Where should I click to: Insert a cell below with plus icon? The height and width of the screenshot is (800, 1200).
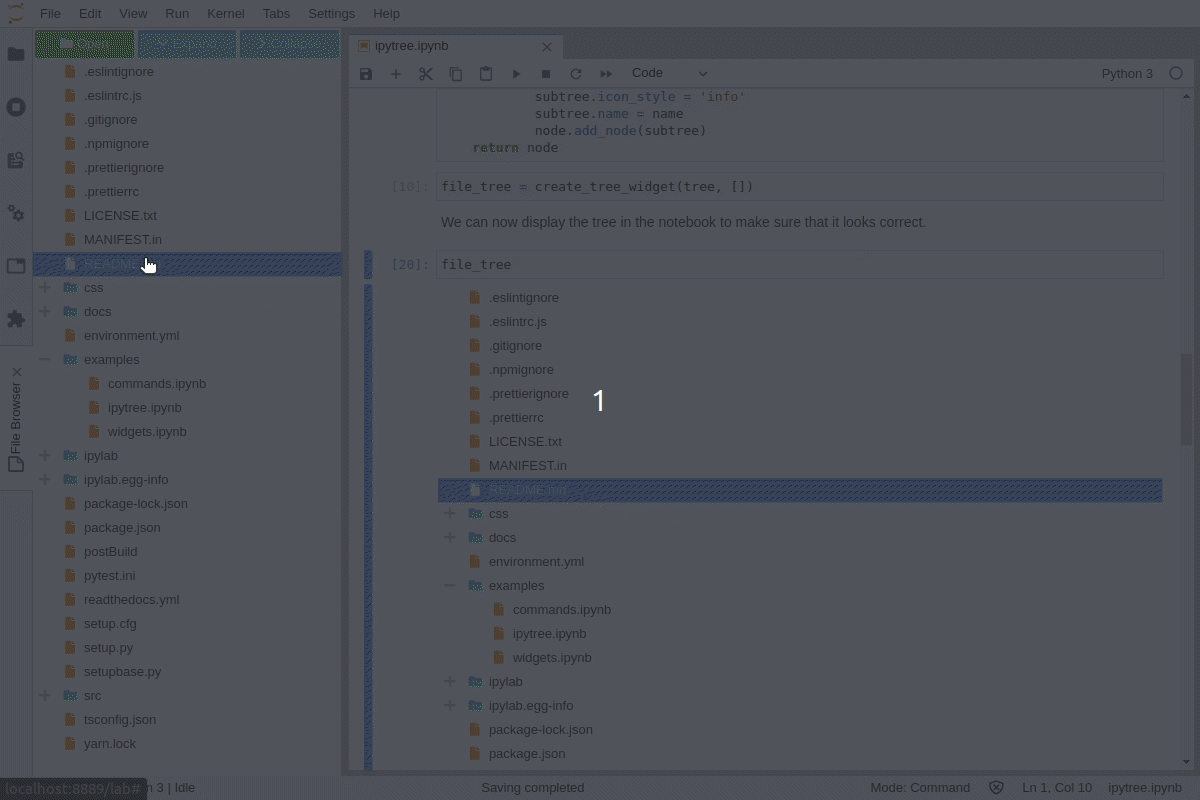396,74
